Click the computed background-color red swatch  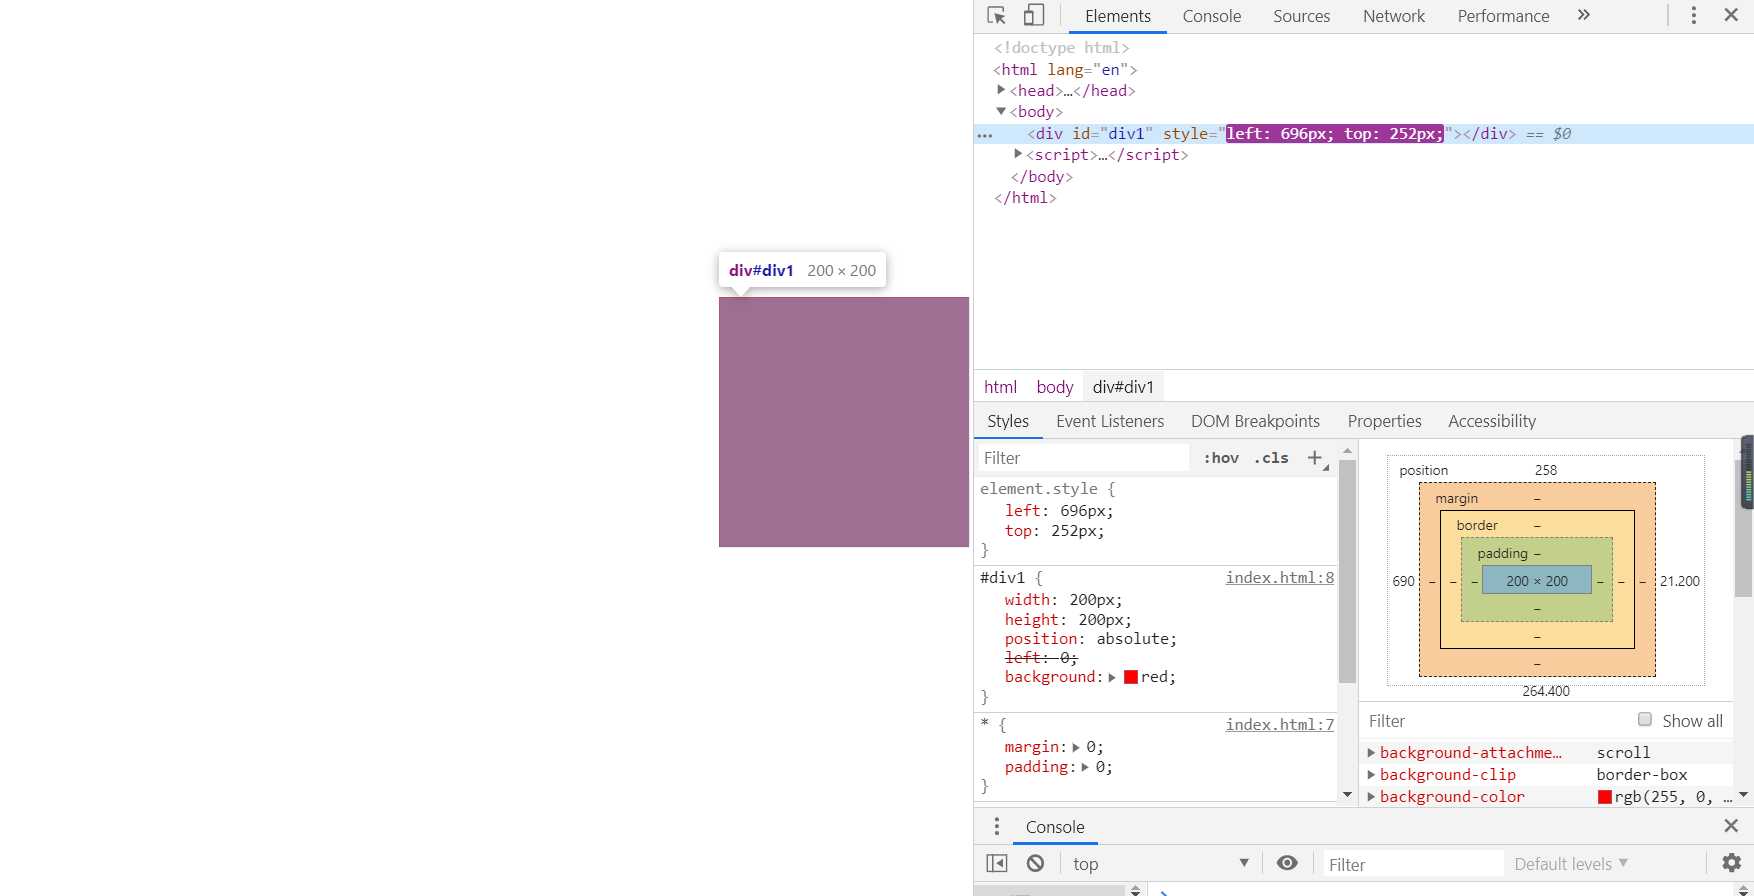[1605, 797]
